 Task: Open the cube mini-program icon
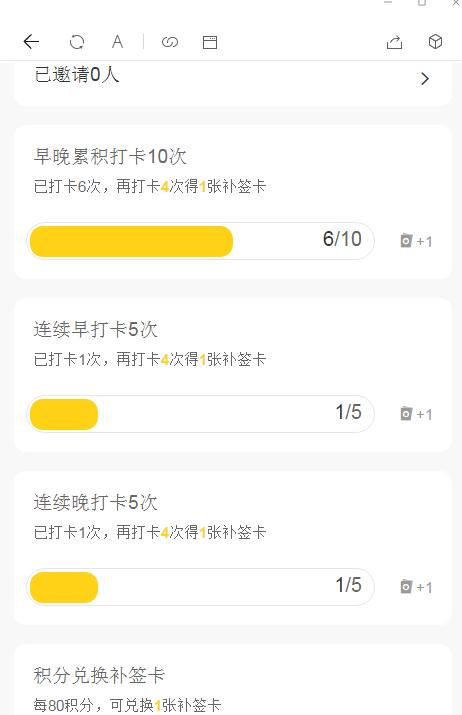436,41
